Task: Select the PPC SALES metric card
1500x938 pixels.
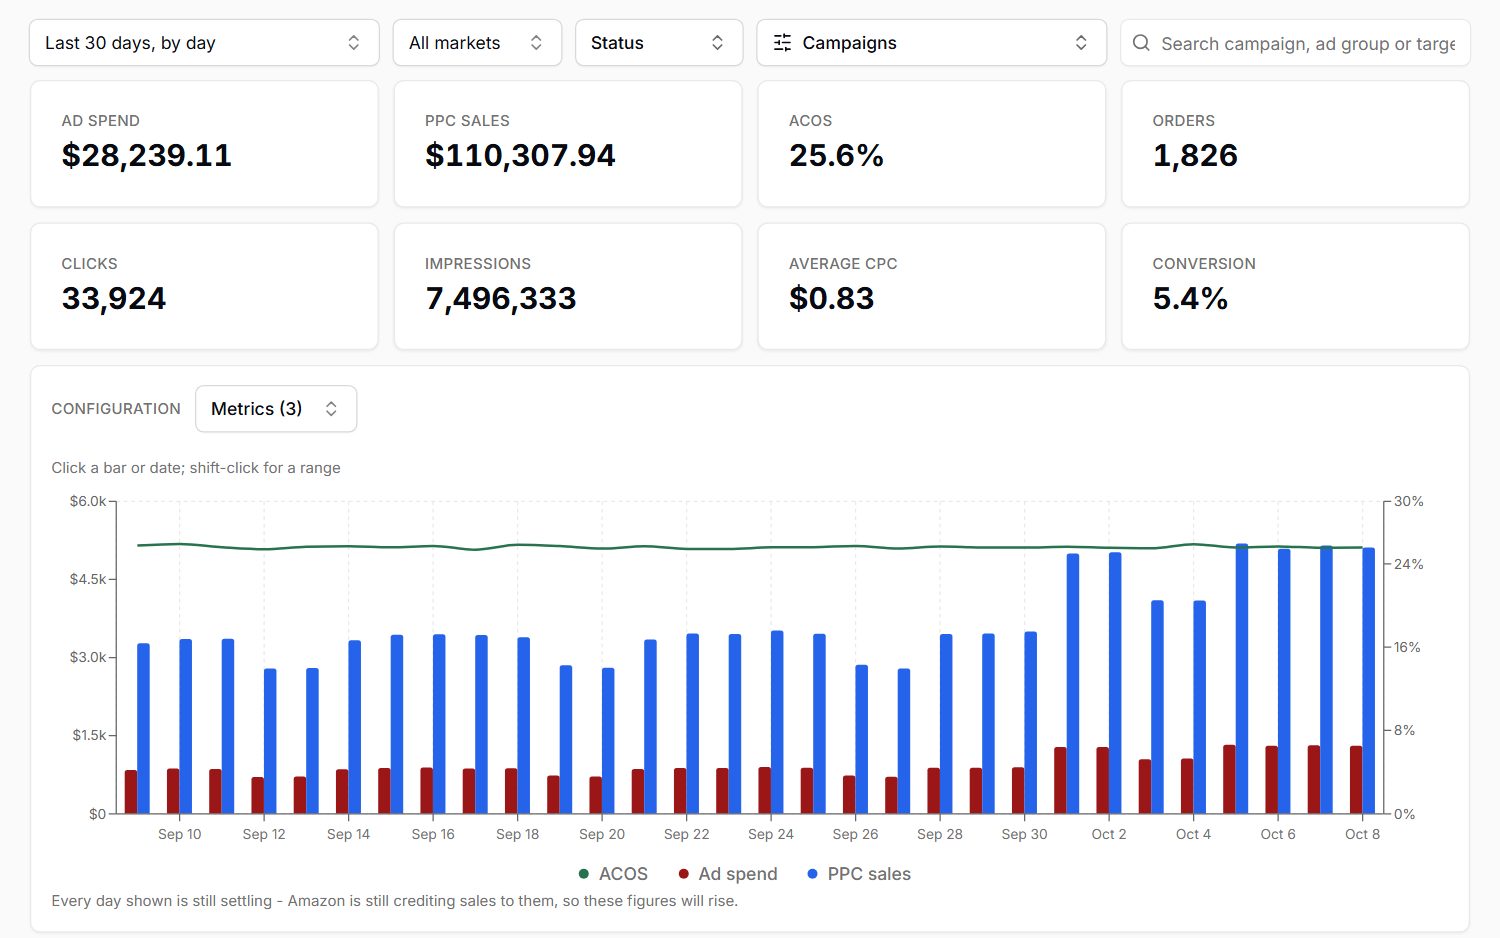Action: [568, 144]
